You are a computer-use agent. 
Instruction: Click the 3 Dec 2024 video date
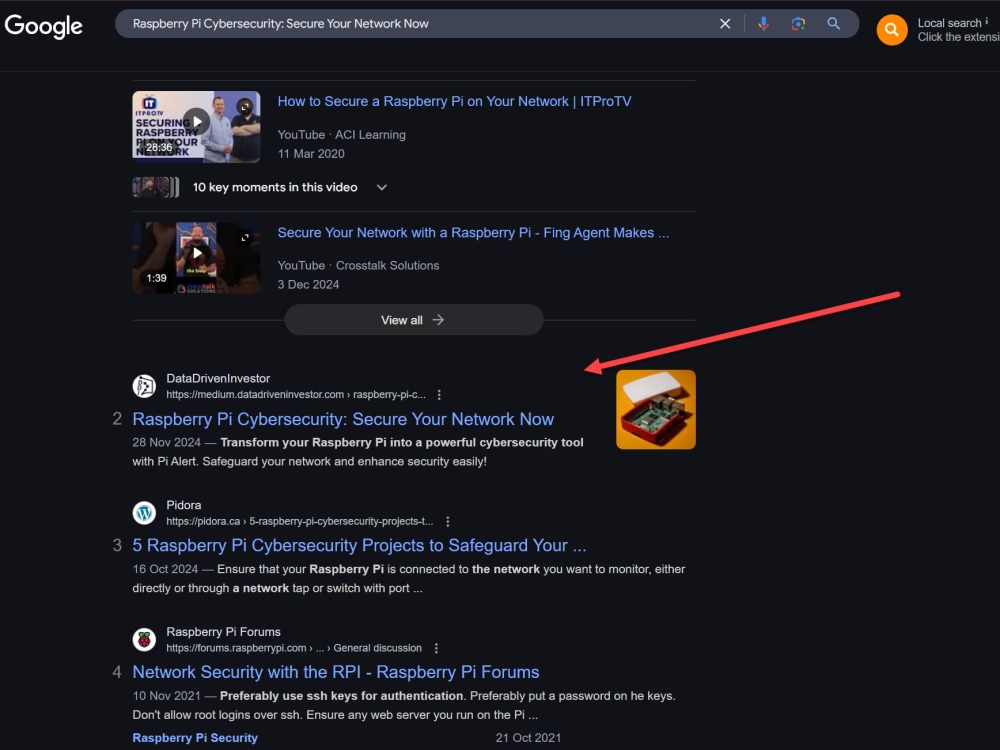308,284
